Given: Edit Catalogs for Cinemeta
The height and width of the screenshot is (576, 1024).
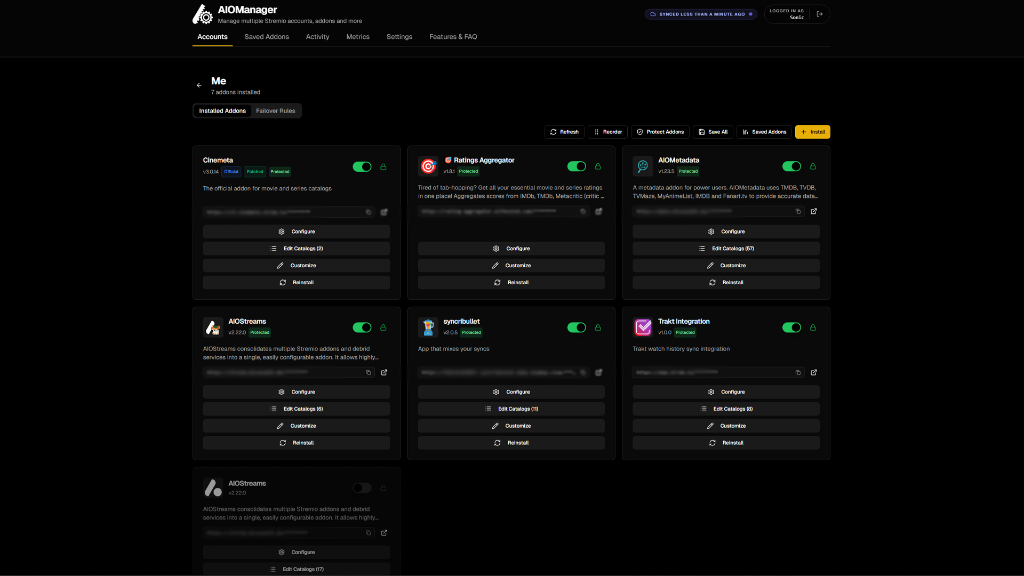Looking at the screenshot, I should pos(296,249).
